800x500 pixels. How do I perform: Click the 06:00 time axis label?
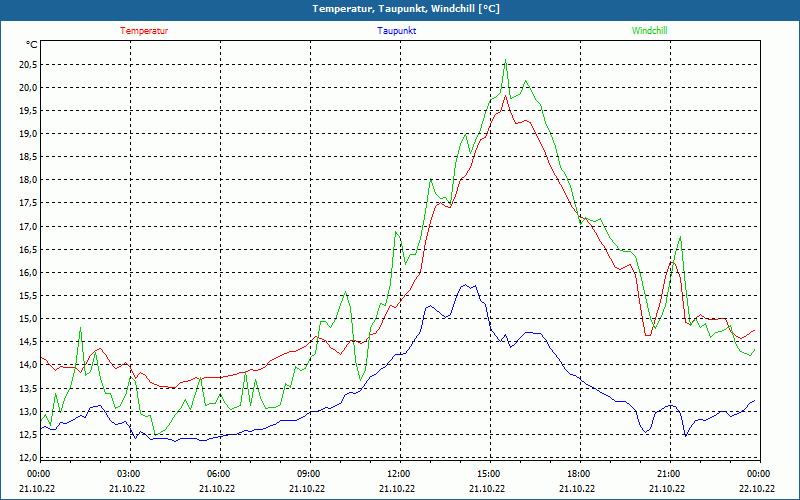click(x=220, y=474)
